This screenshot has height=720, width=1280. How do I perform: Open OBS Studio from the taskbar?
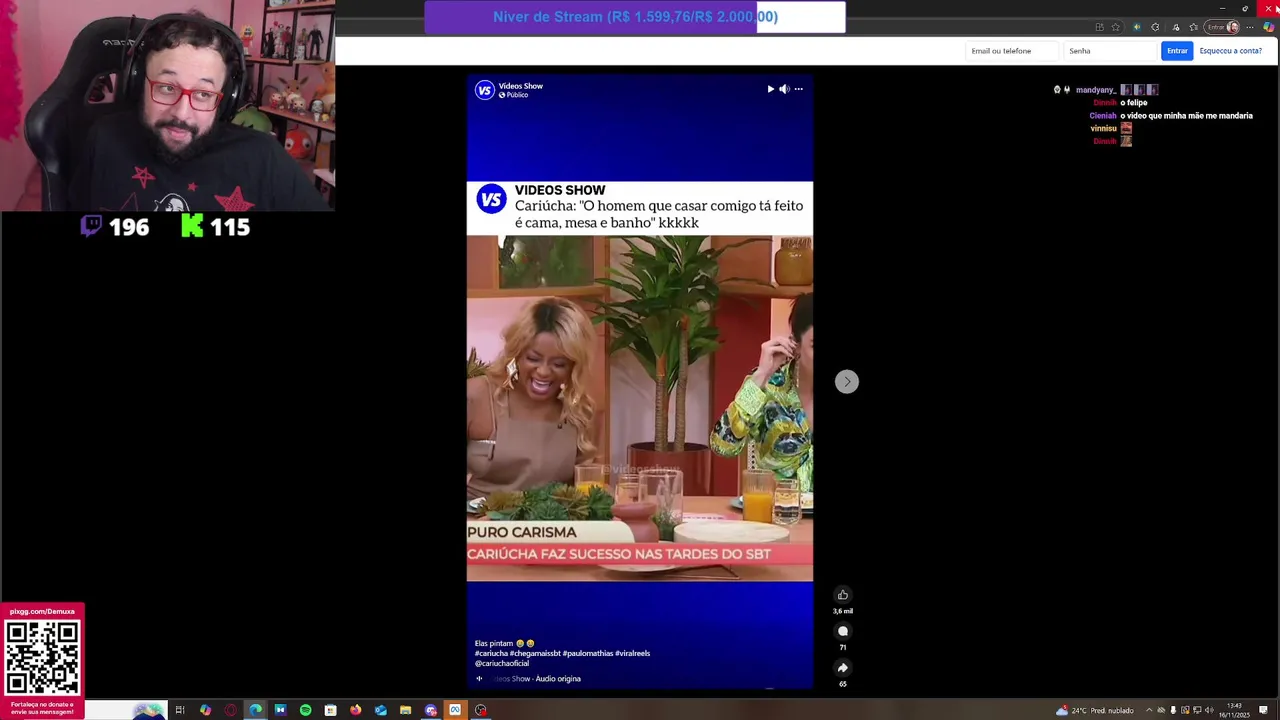[481, 710]
